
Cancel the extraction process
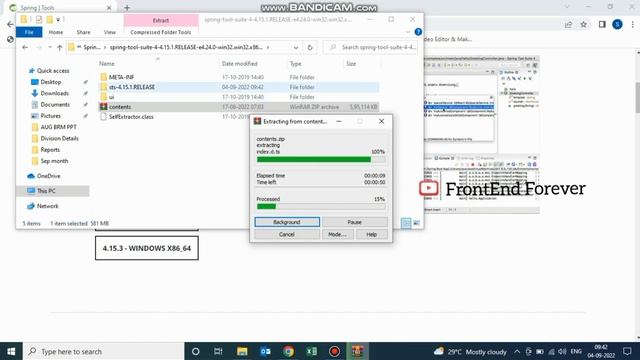(x=287, y=234)
